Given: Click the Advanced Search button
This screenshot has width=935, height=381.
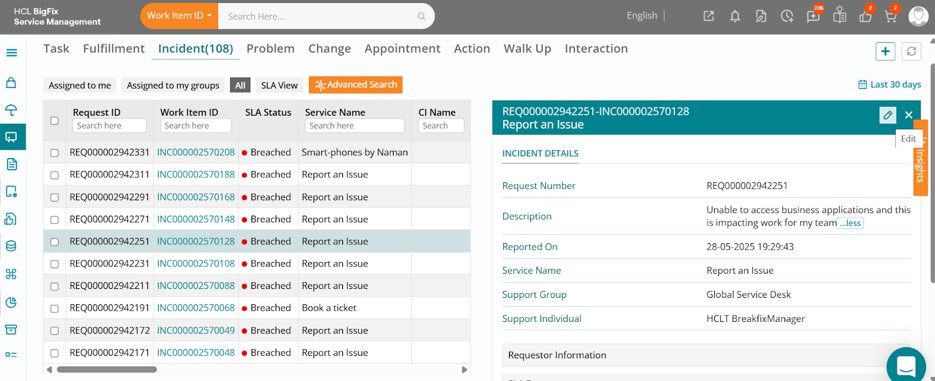Looking at the screenshot, I should tap(355, 85).
